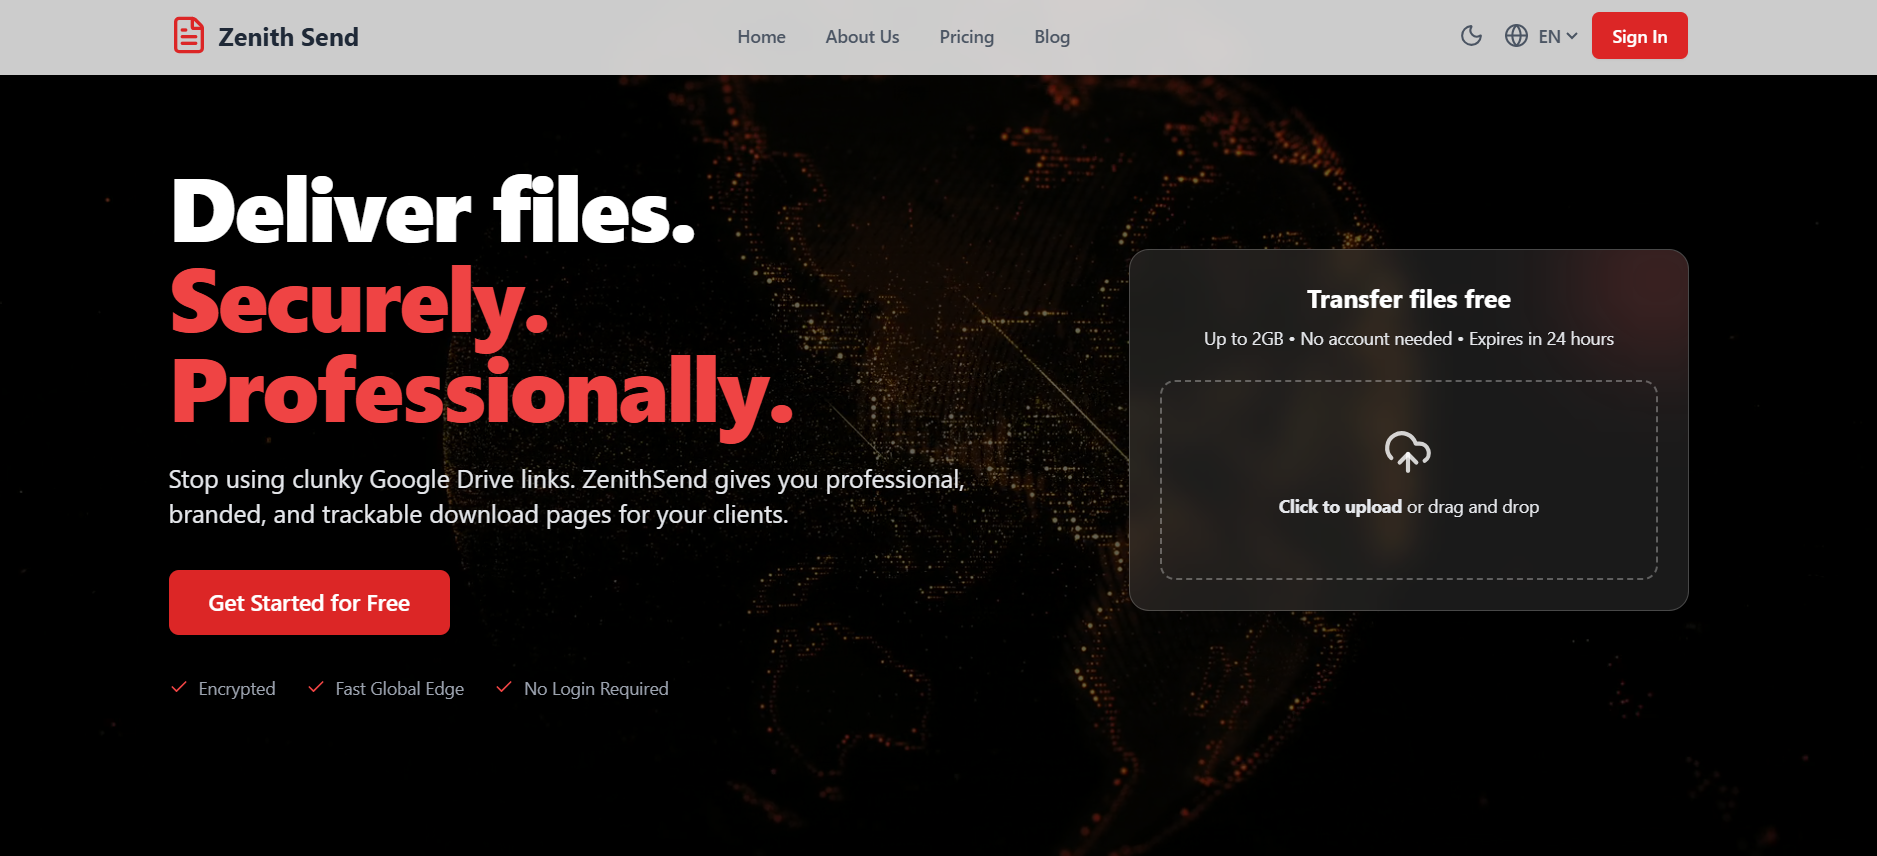1877x856 pixels.
Task: Click the cloud upload icon
Action: 1408,452
